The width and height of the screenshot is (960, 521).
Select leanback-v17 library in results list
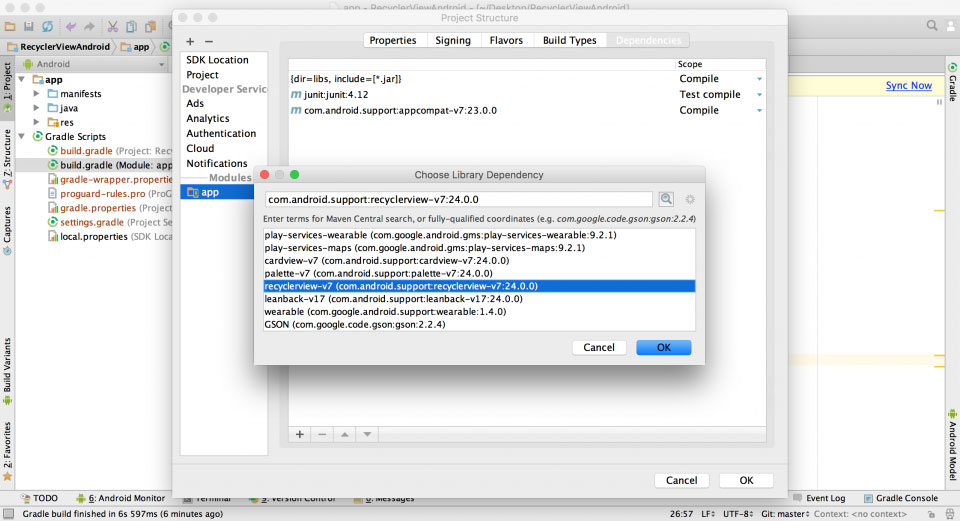click(x=479, y=299)
